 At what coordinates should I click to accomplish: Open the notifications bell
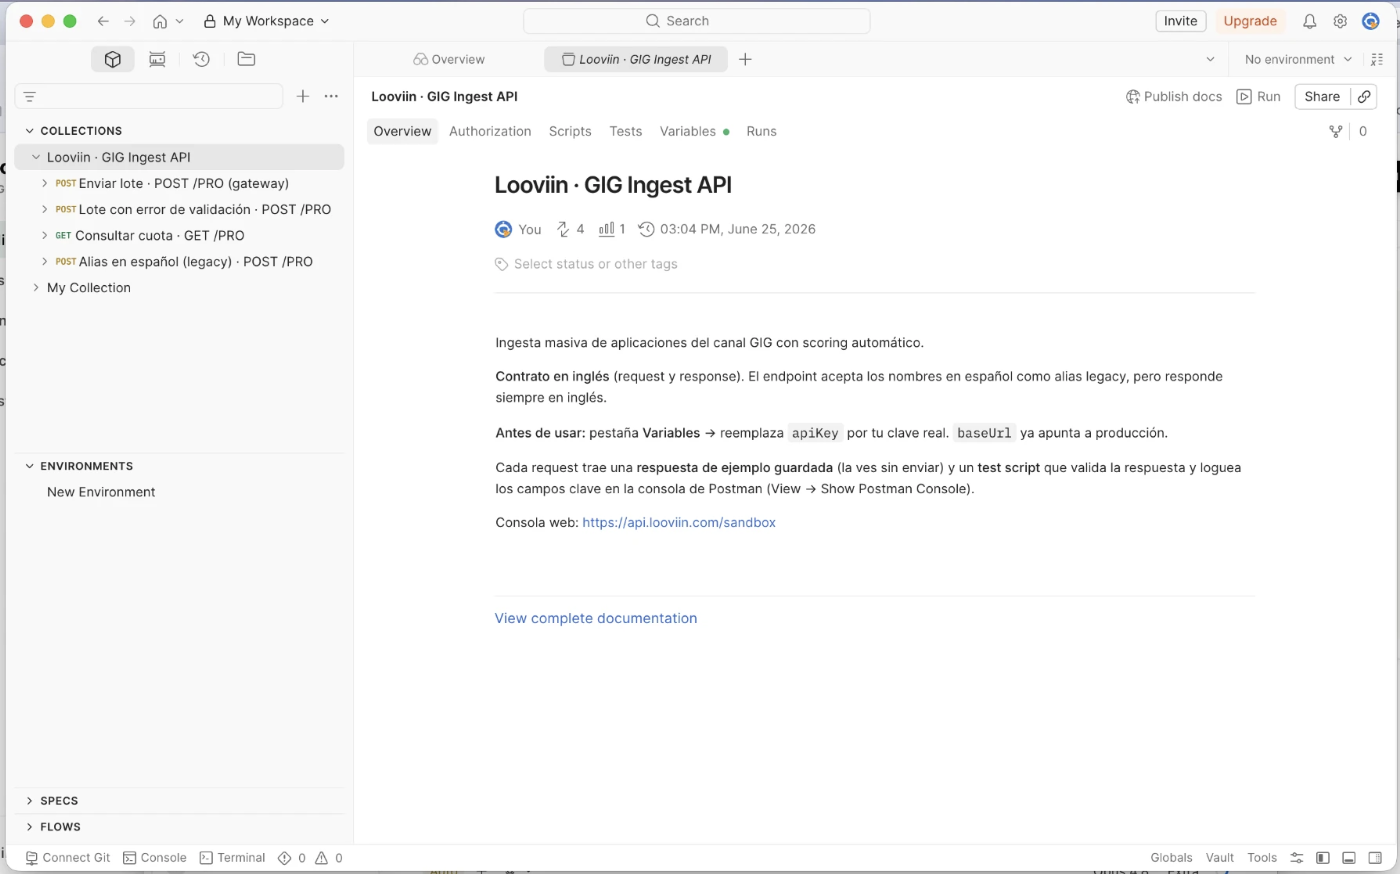coord(1309,21)
